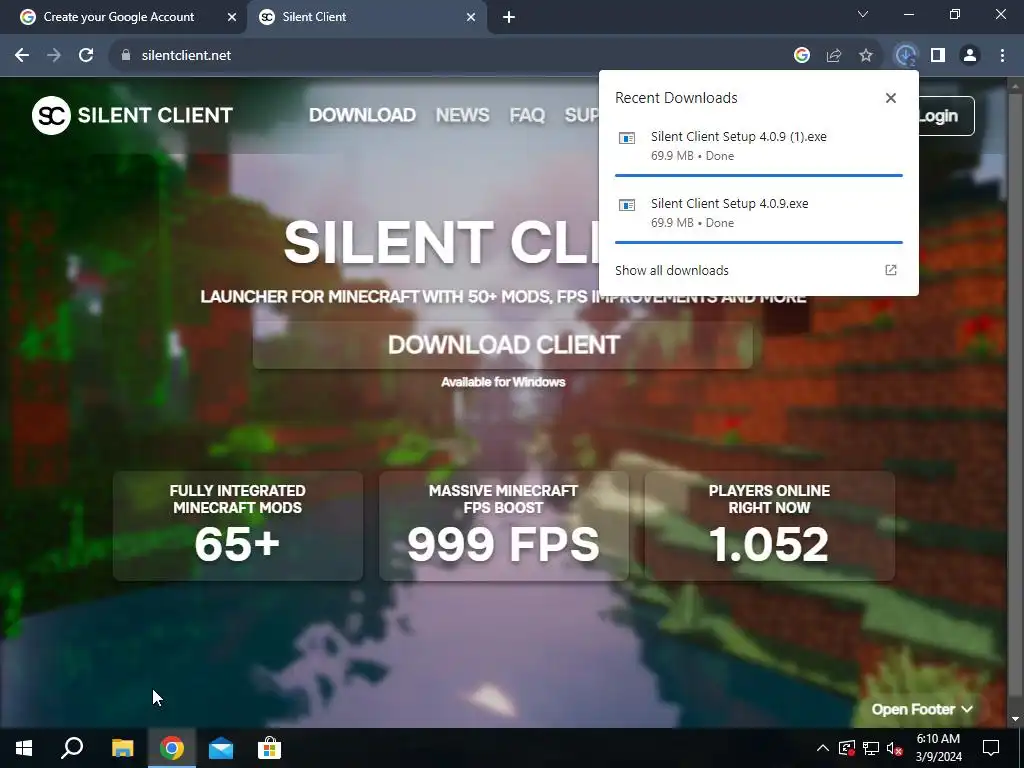Click the Massive Minecraft FPS Boost card
Screen dimensions: 1024x768
pyautogui.click(x=504, y=526)
